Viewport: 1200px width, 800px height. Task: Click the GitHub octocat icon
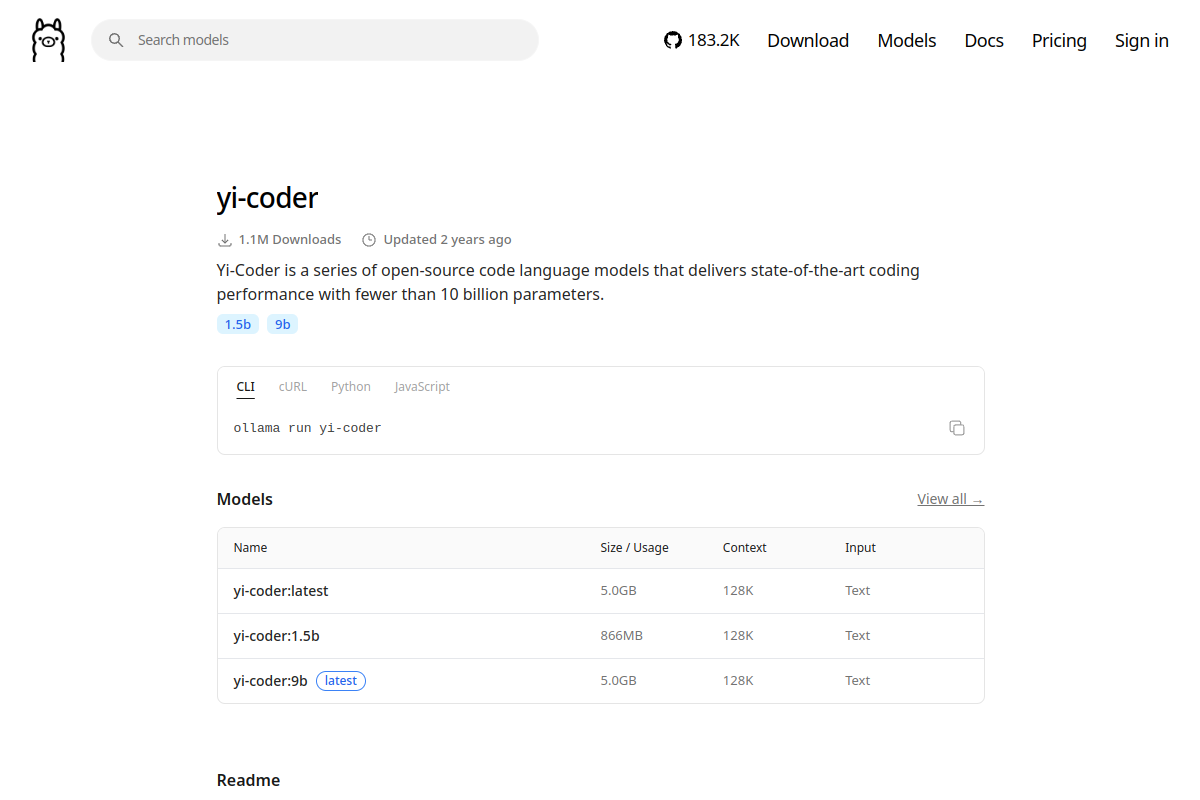click(x=673, y=40)
